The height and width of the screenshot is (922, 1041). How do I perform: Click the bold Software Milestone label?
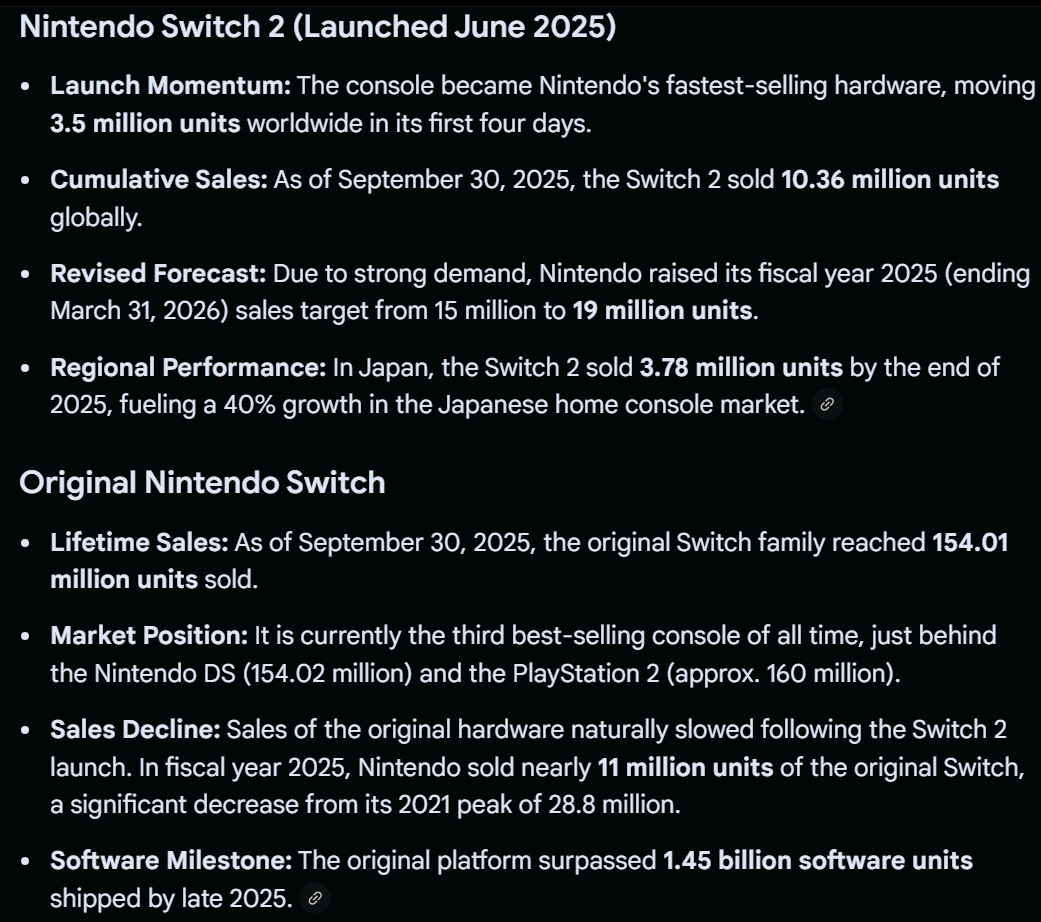pyautogui.click(x=171, y=860)
